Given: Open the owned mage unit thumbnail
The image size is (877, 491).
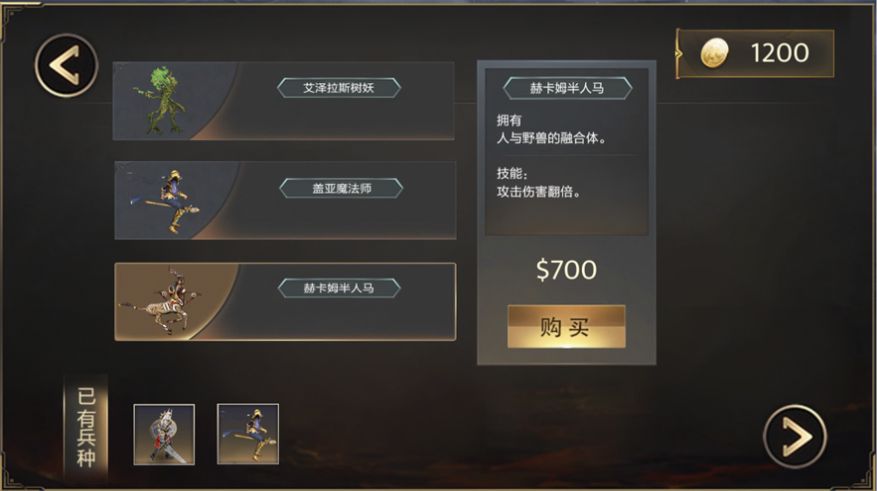Looking at the screenshot, I should [248, 434].
